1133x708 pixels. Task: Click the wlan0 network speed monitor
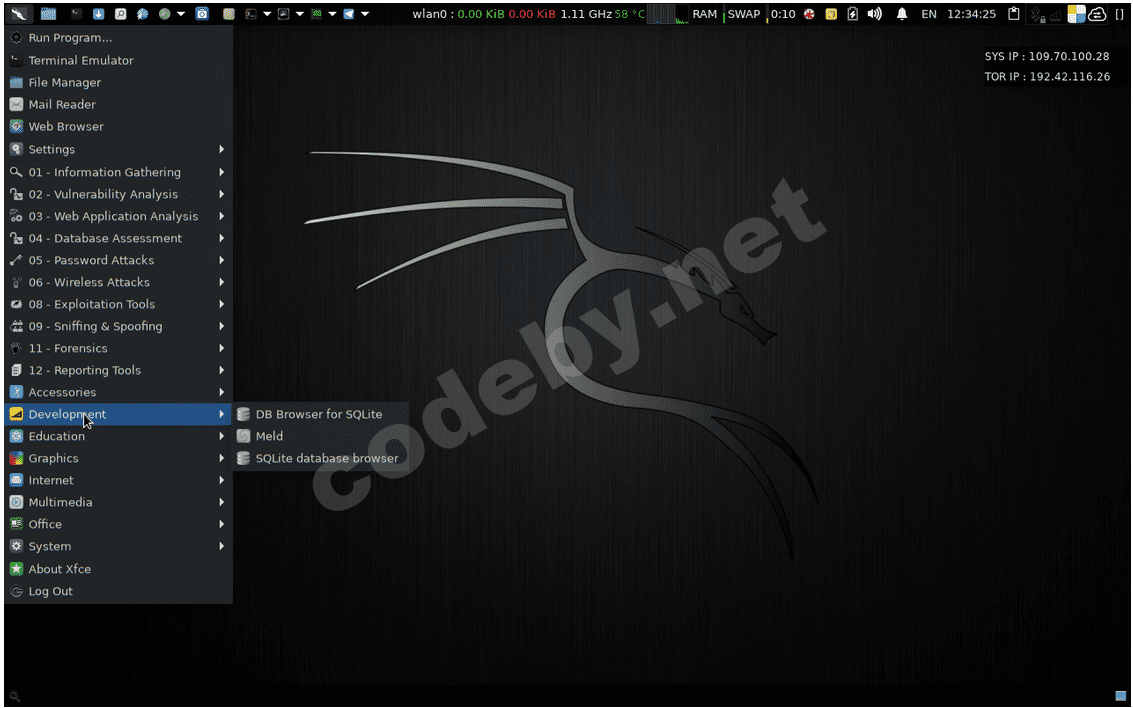[484, 14]
